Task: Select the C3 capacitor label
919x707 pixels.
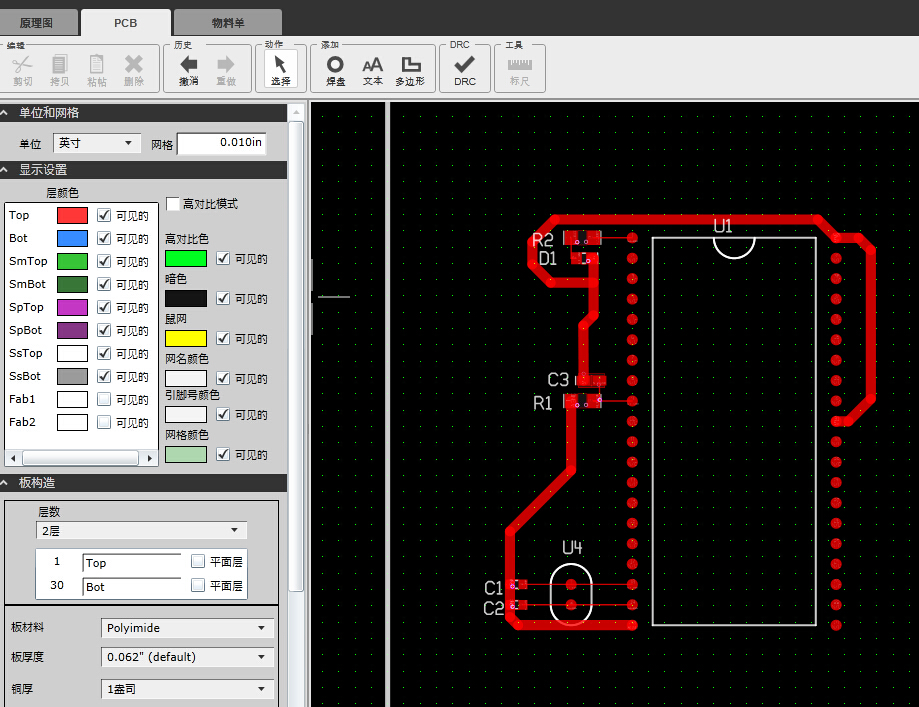Action: 558,380
